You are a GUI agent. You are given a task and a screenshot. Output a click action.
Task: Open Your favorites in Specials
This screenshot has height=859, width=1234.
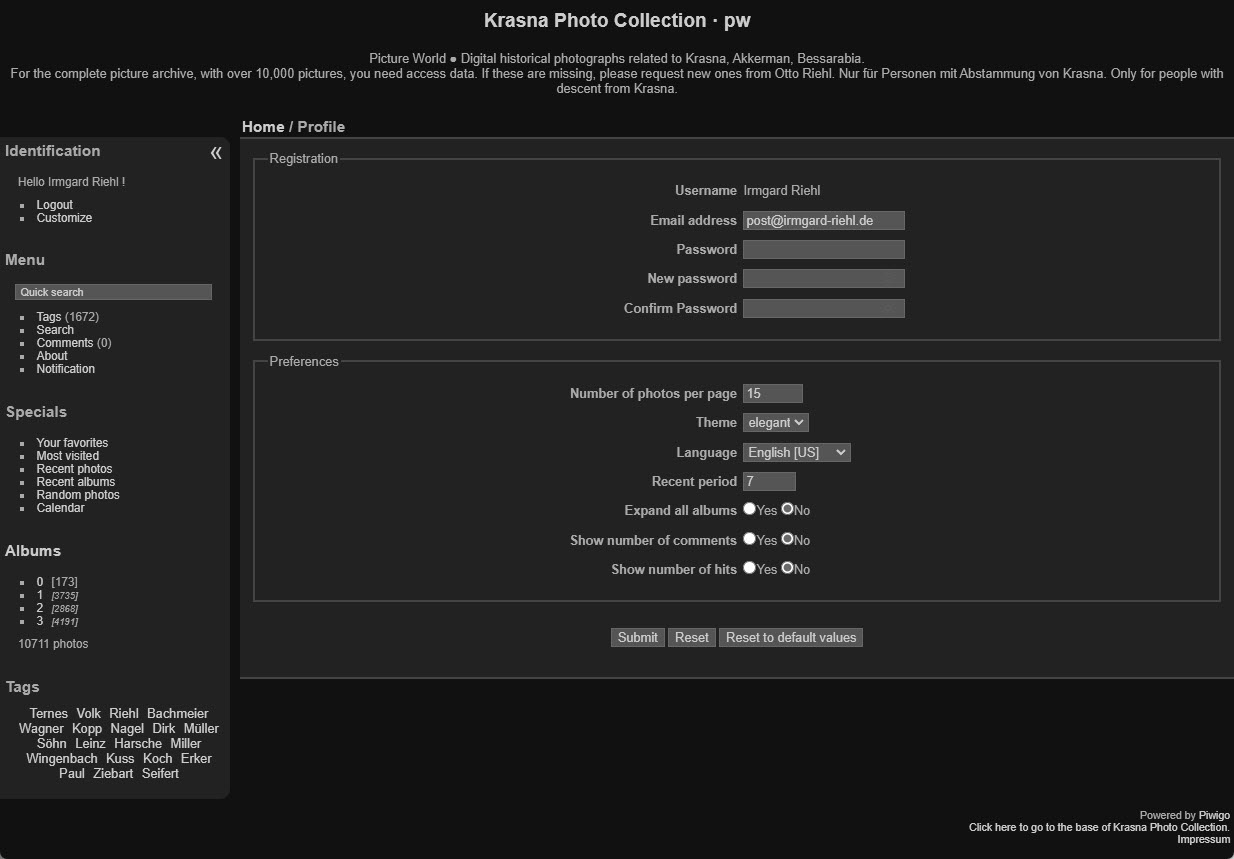pos(72,443)
